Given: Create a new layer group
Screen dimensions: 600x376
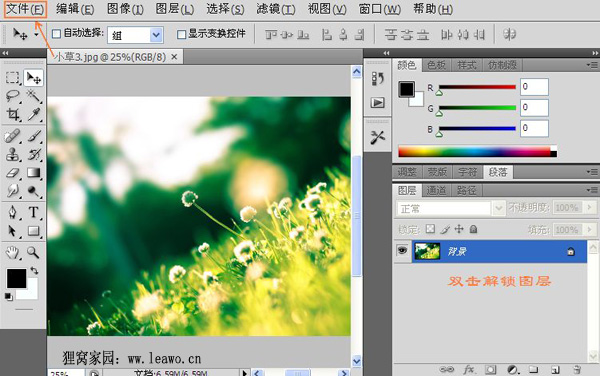Looking at the screenshot, I should click(x=534, y=369).
